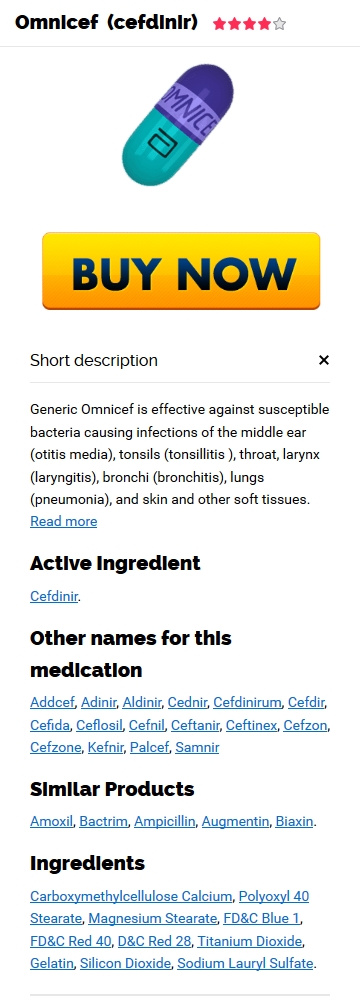Select the Cefdinirum link
Viewport: 360px width, 996px height.
coord(247,703)
